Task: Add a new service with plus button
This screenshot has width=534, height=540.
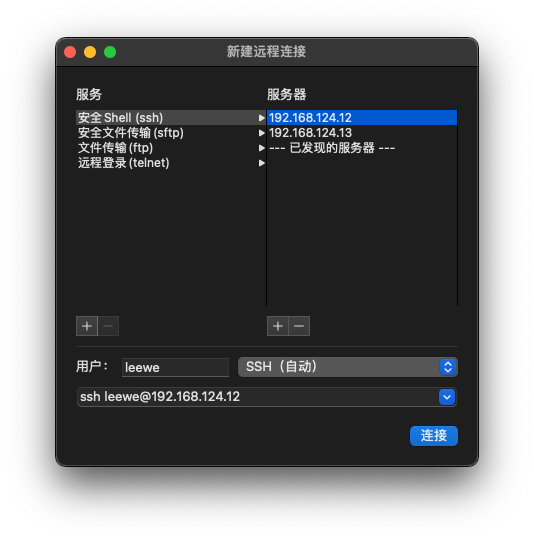Action: 87,326
